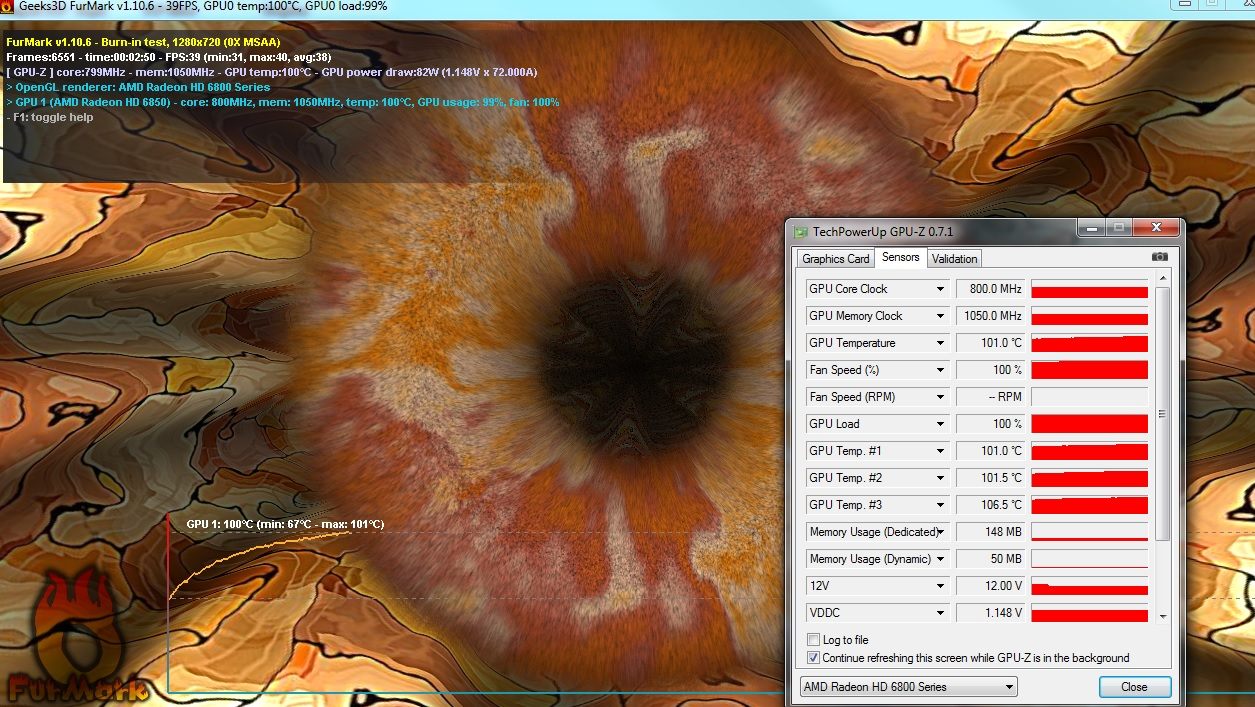Image resolution: width=1255 pixels, height=707 pixels.
Task: Click the GPU Temperature "101.0 °C" value
Action: 990,343
